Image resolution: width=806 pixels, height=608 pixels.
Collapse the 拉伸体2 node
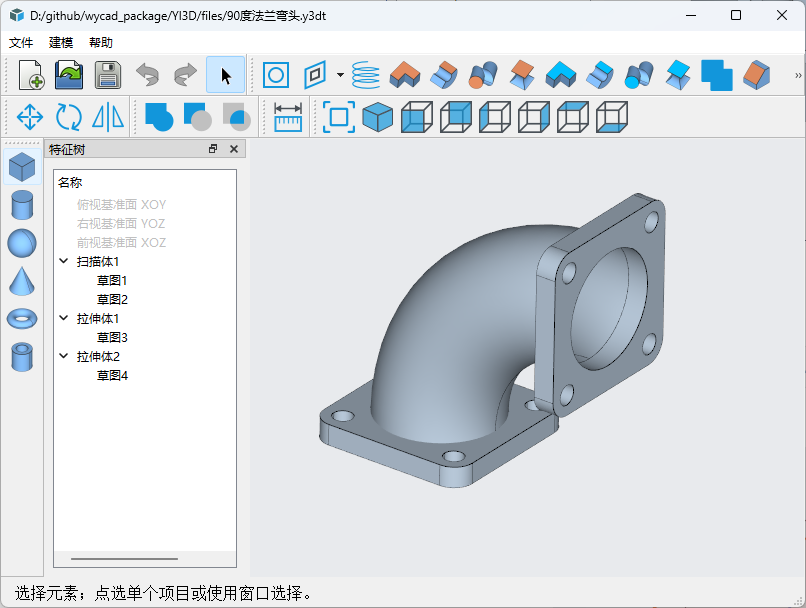(x=64, y=356)
